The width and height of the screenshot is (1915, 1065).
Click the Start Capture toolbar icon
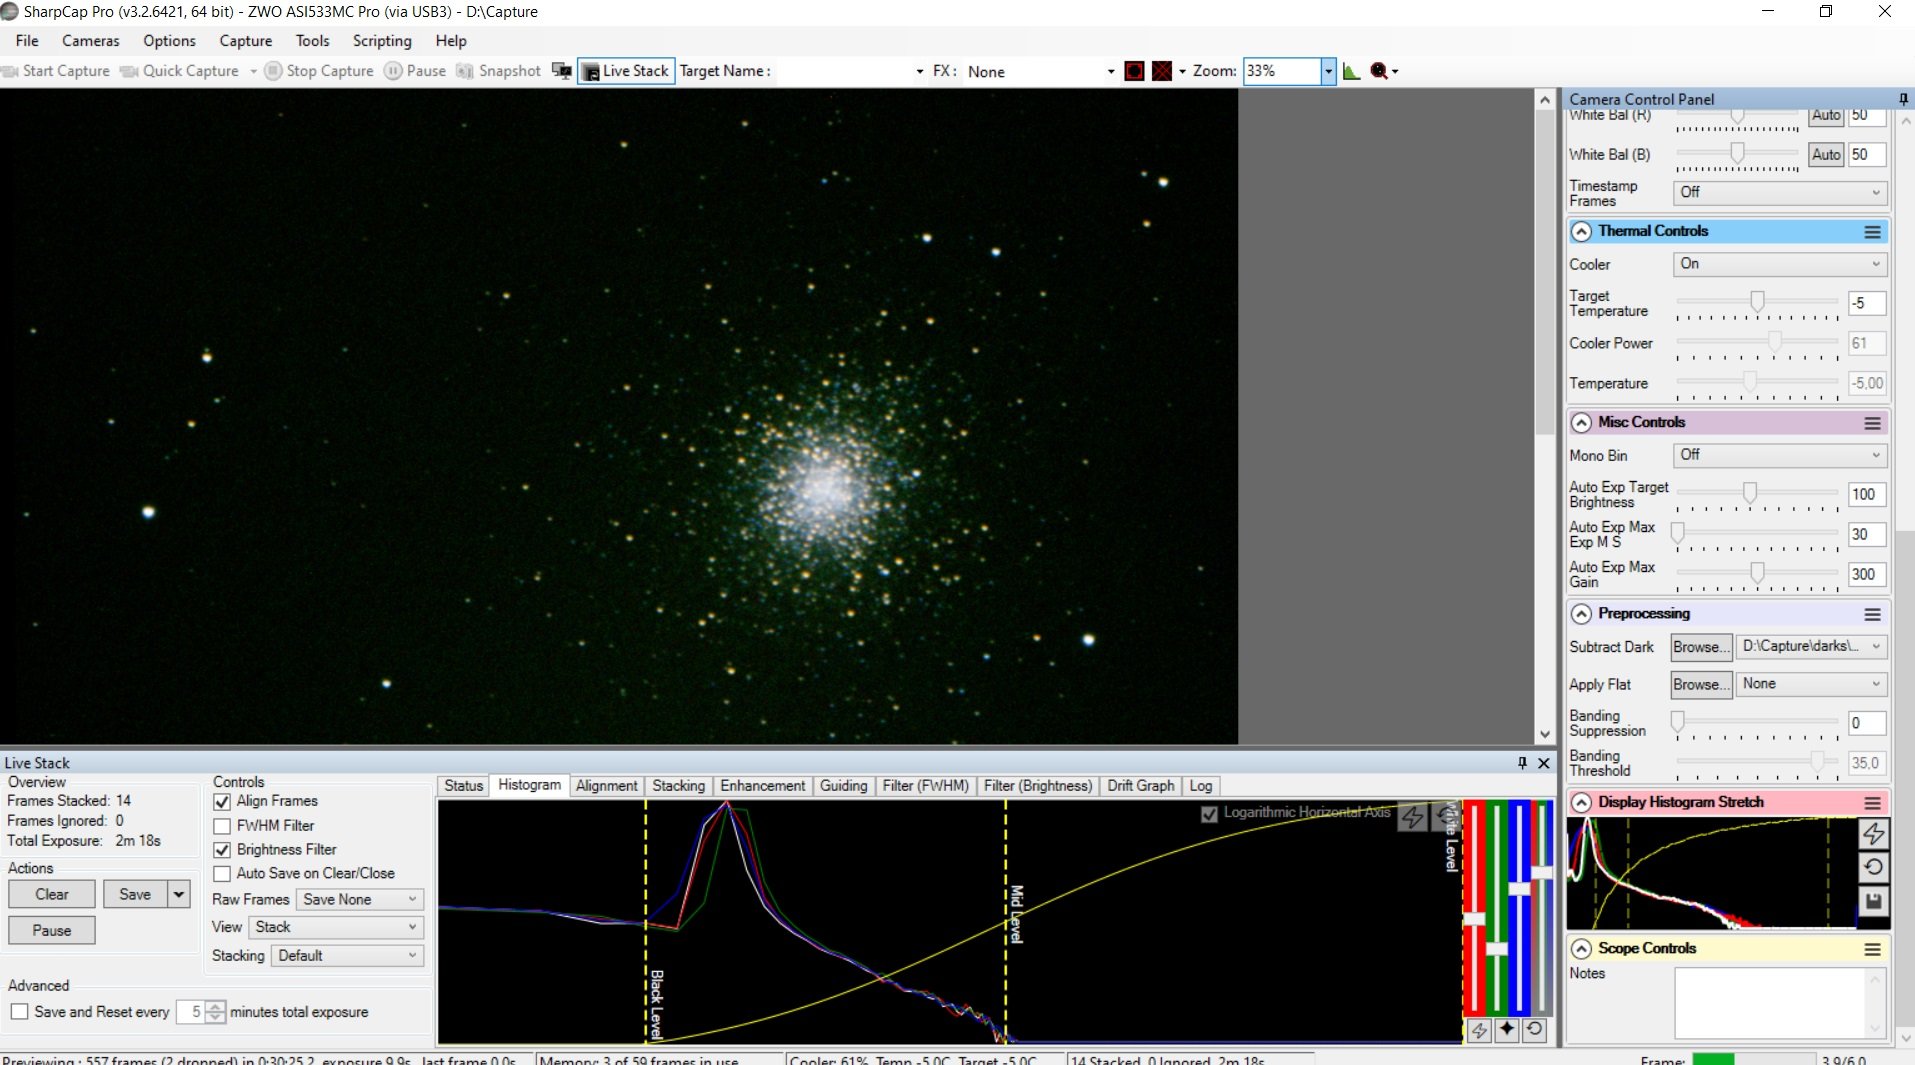(x=10, y=71)
